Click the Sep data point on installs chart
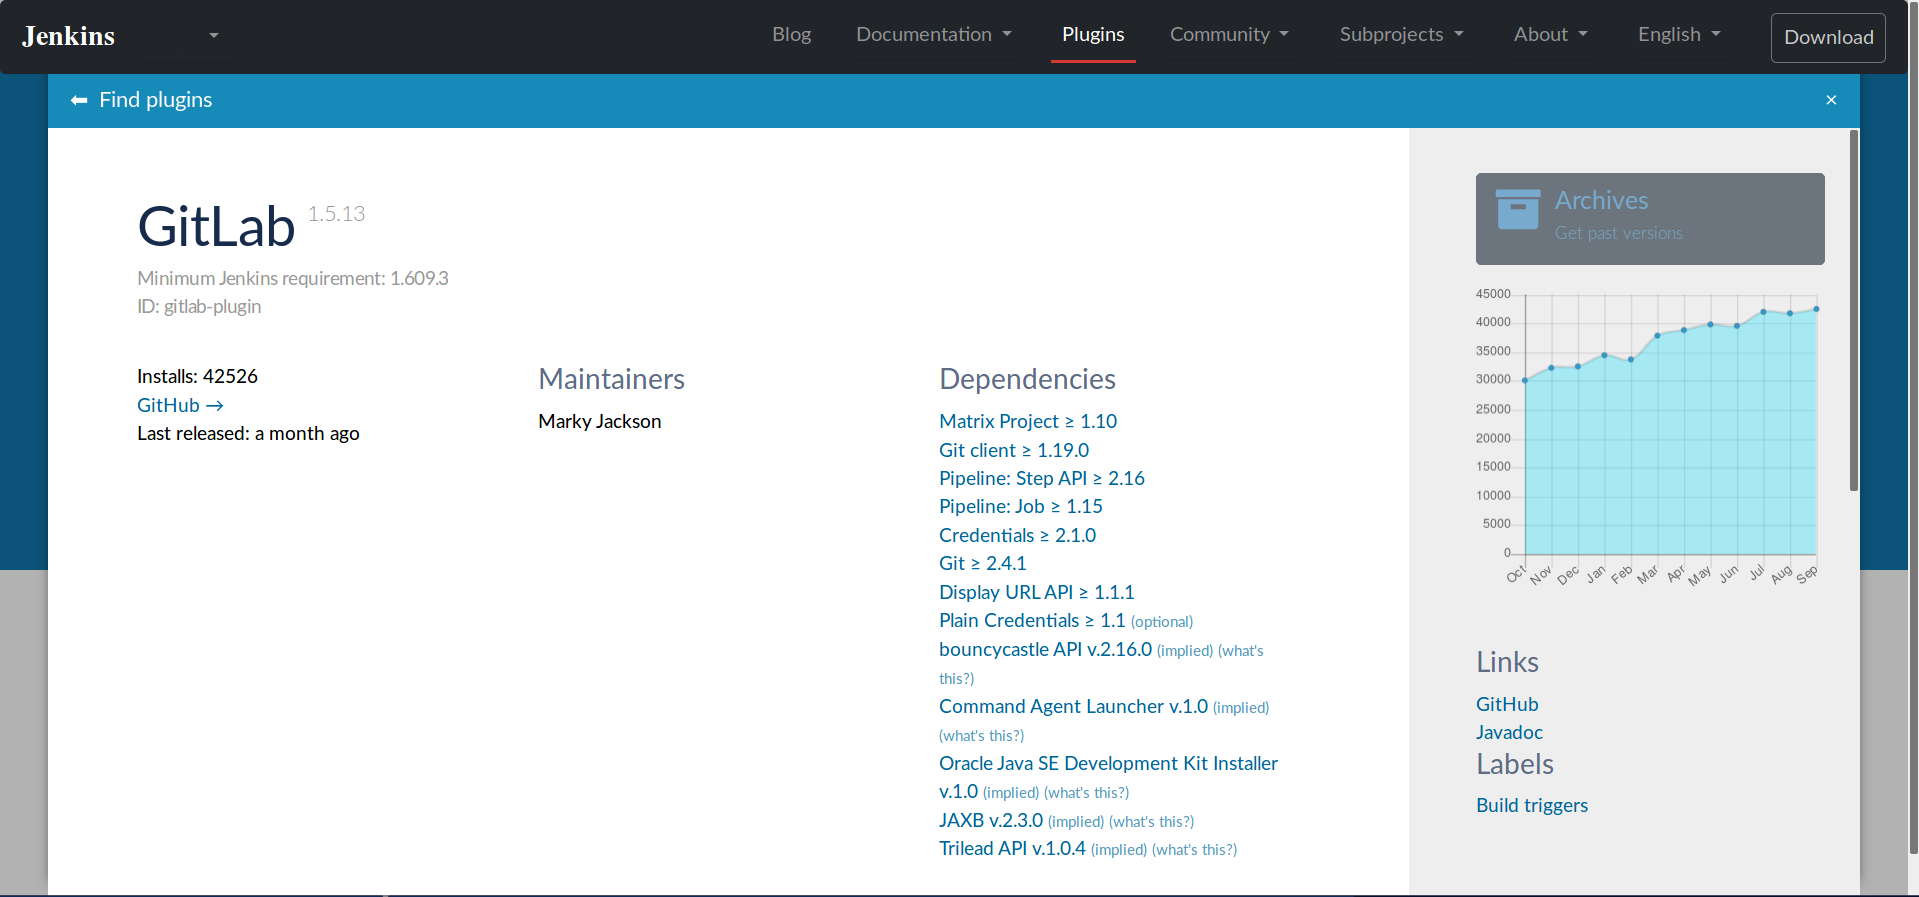Screen dimensions: 1919x897 [x=1816, y=309]
